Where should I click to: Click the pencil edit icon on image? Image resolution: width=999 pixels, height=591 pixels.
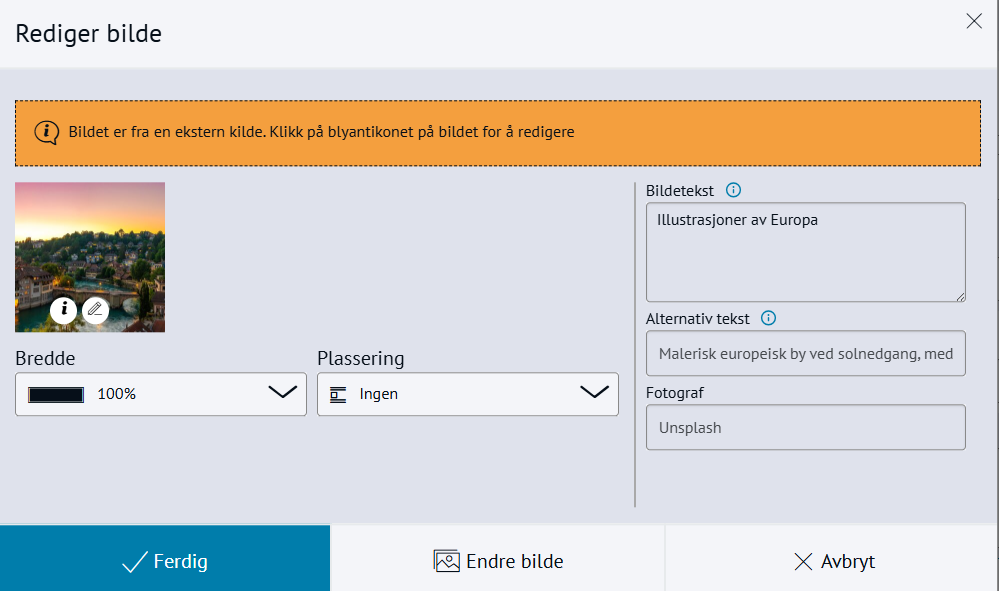(95, 309)
